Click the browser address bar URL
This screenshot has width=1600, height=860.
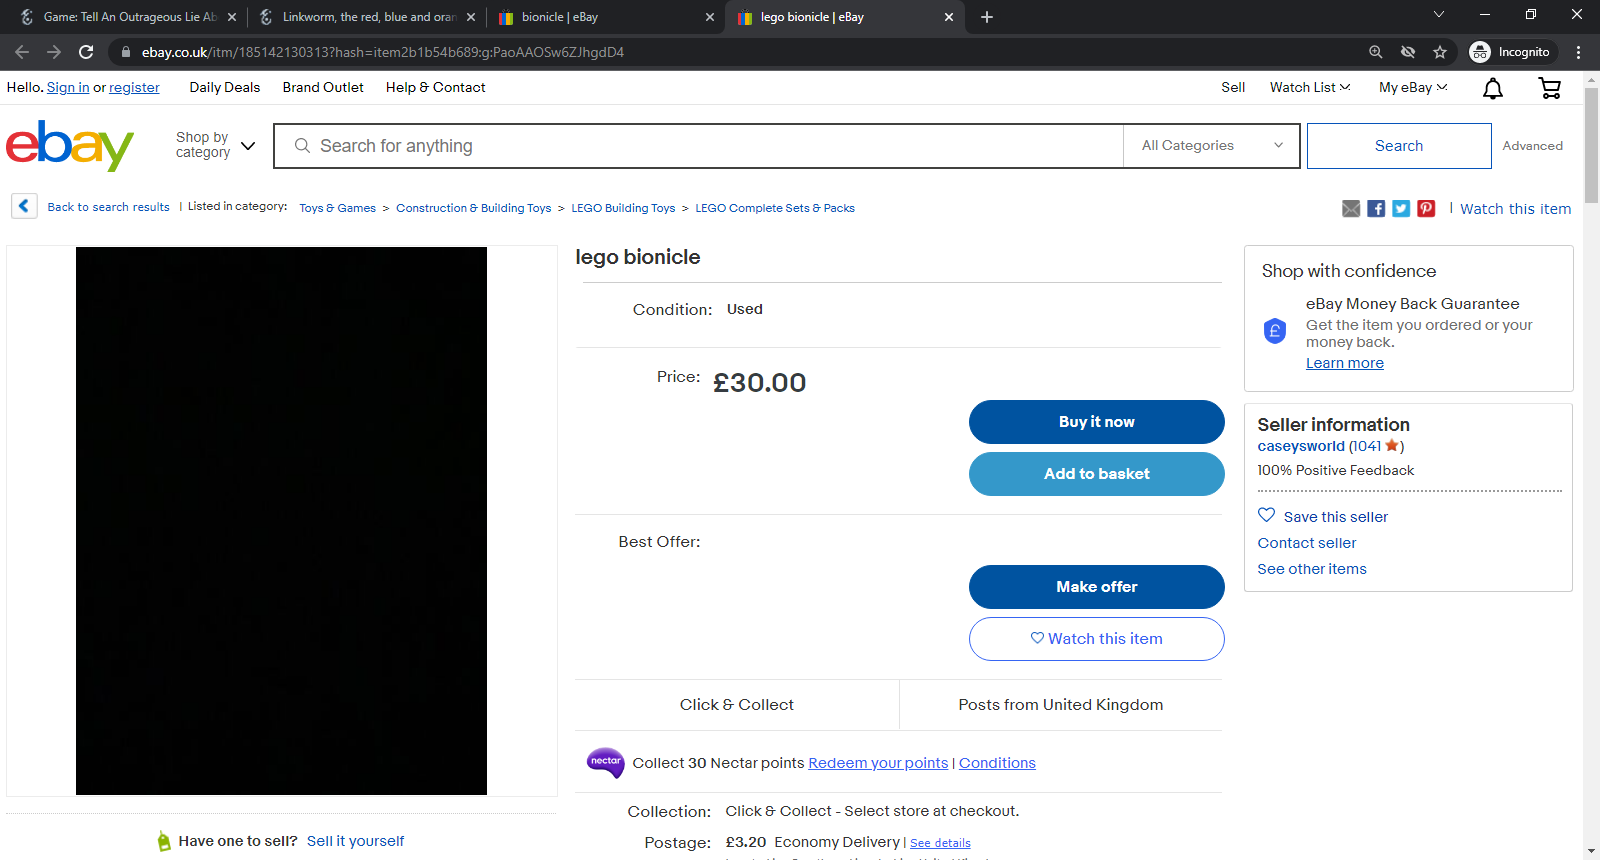383,52
